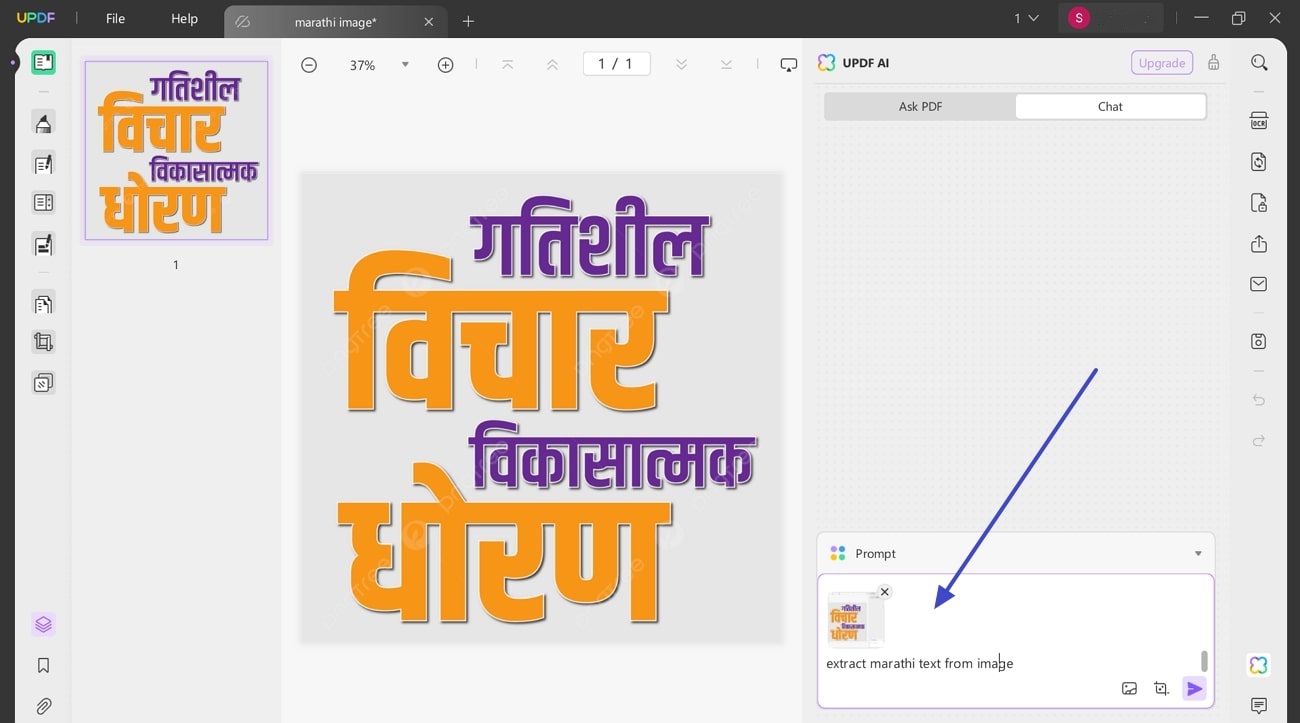1300x723 pixels.
Task: Select the Crop Pages tool
Action: pos(43,341)
